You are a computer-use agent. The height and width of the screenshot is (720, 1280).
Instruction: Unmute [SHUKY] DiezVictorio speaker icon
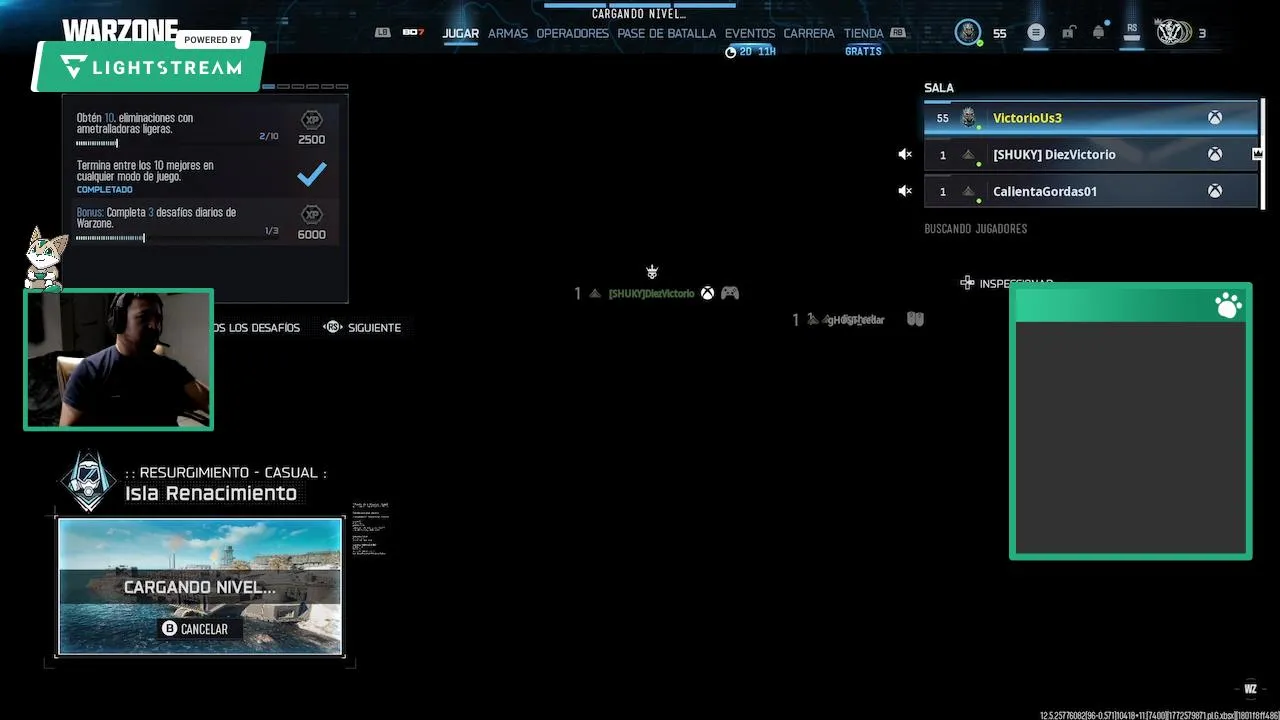[x=905, y=155]
